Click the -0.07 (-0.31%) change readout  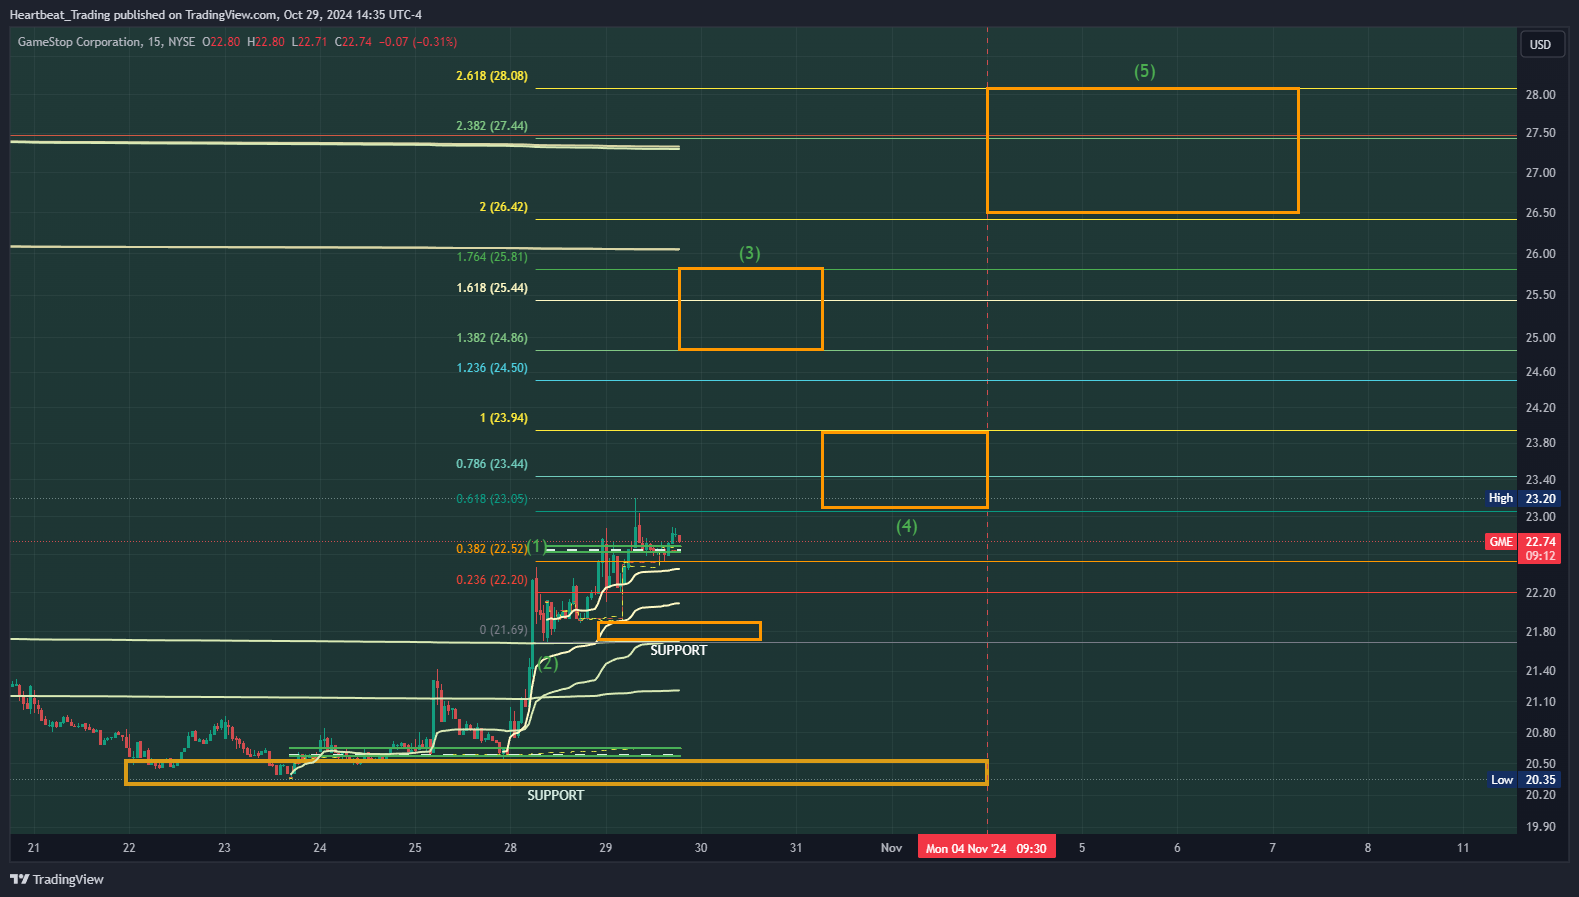point(418,42)
